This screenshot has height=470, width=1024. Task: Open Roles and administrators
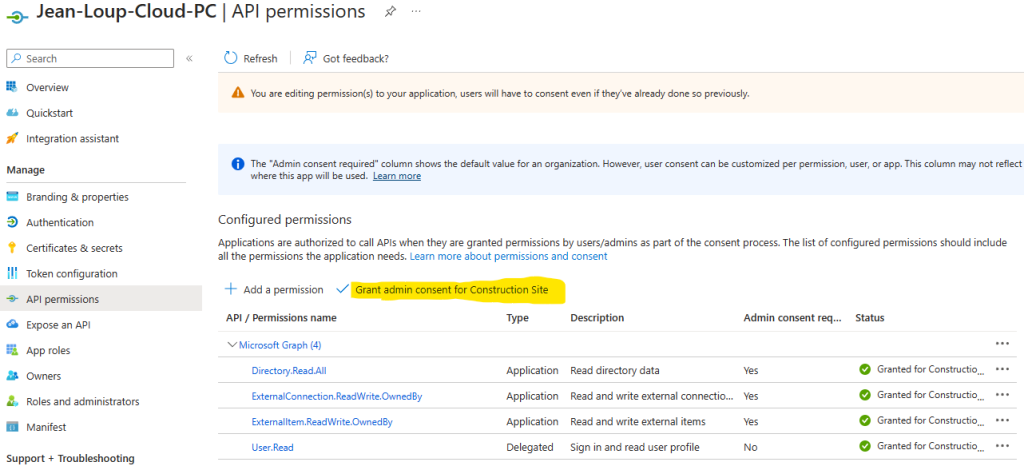pos(83,401)
